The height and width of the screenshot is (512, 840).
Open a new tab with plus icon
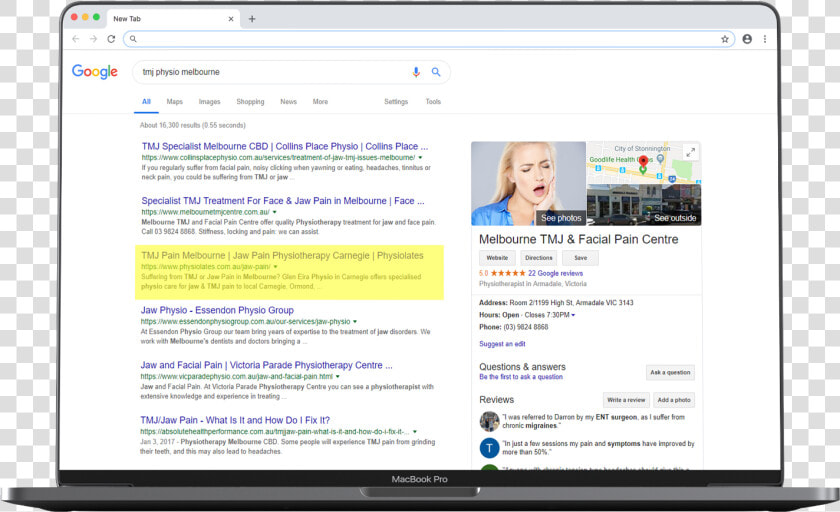252,19
